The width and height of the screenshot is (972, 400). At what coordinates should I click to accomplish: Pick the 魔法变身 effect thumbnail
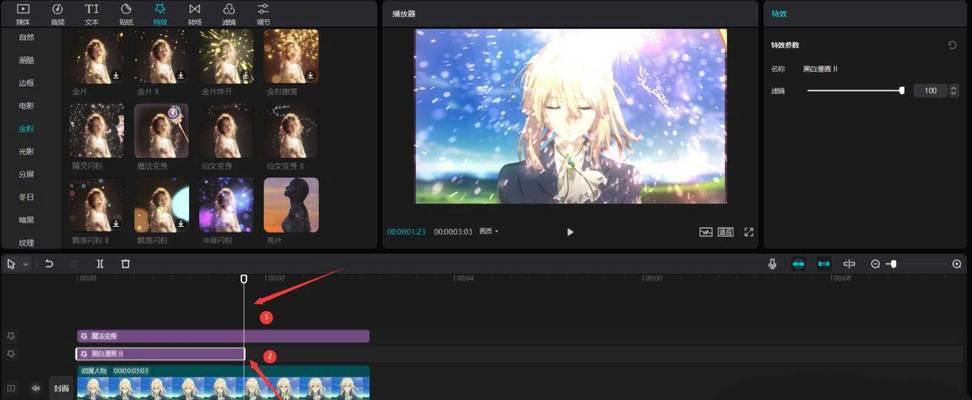click(161, 131)
